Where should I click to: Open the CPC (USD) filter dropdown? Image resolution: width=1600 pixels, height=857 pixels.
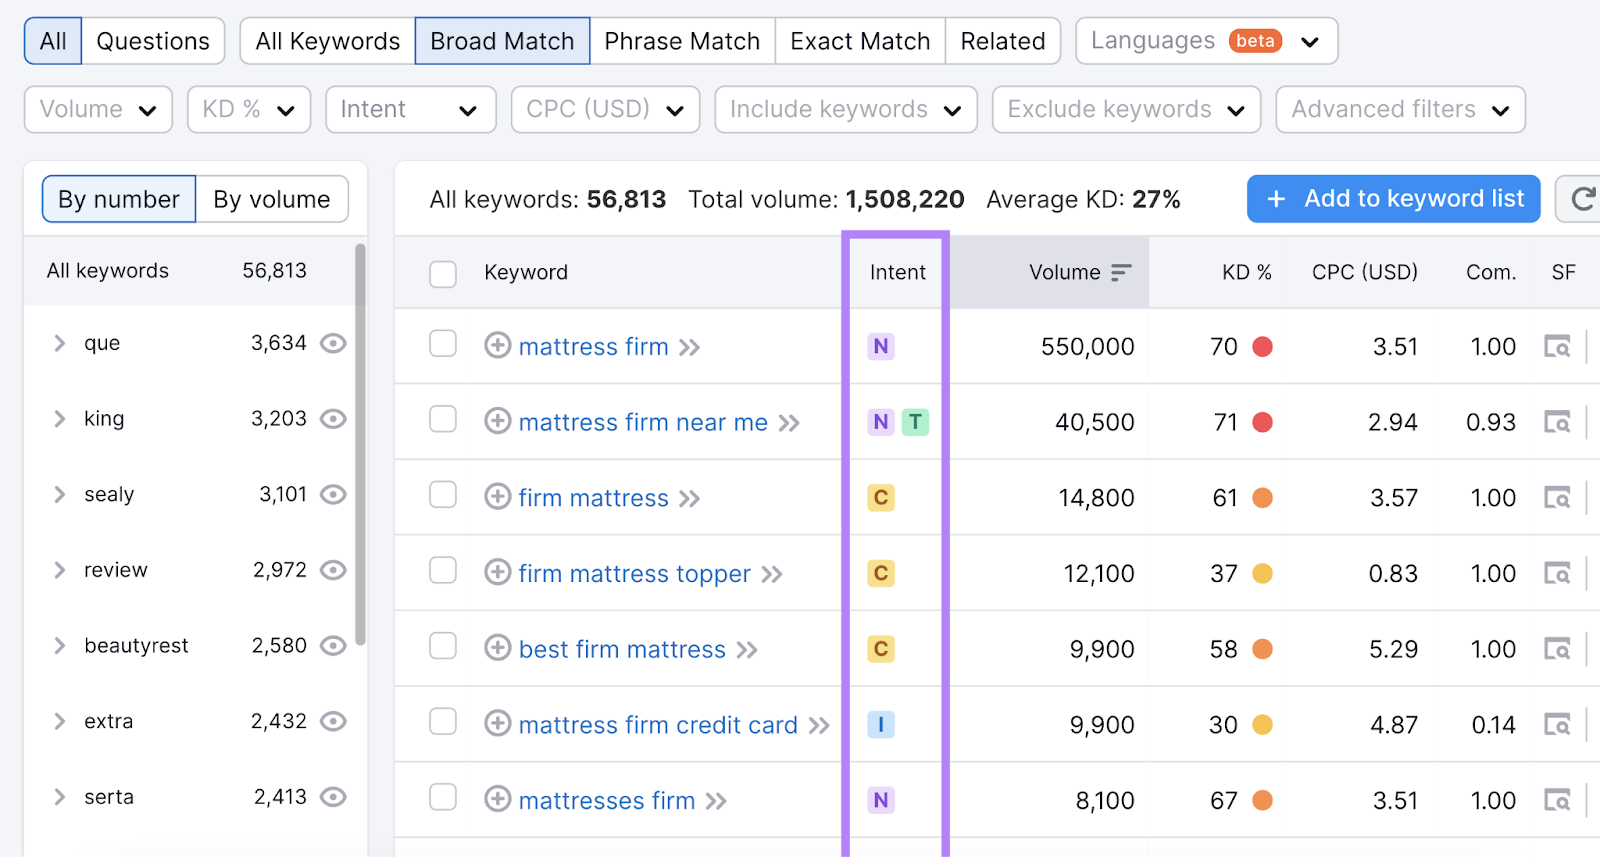pos(605,109)
